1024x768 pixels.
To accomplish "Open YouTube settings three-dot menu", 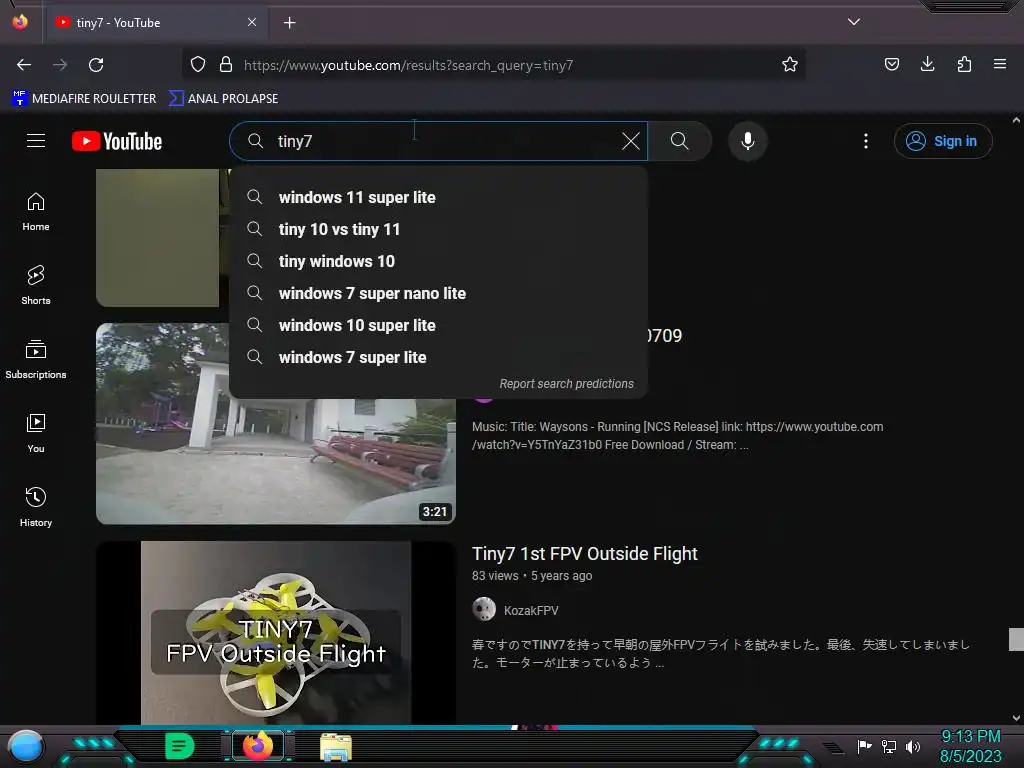I will pyautogui.click(x=866, y=141).
